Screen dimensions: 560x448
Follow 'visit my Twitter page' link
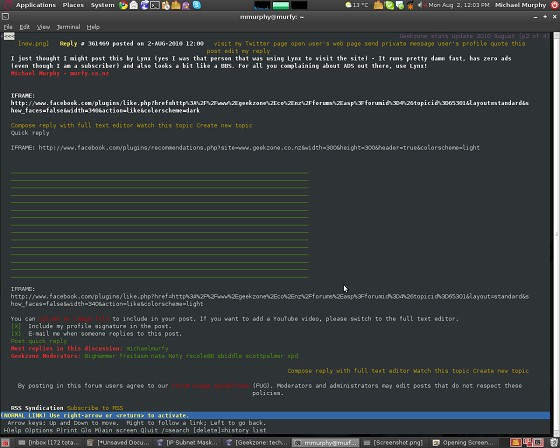(x=251, y=44)
